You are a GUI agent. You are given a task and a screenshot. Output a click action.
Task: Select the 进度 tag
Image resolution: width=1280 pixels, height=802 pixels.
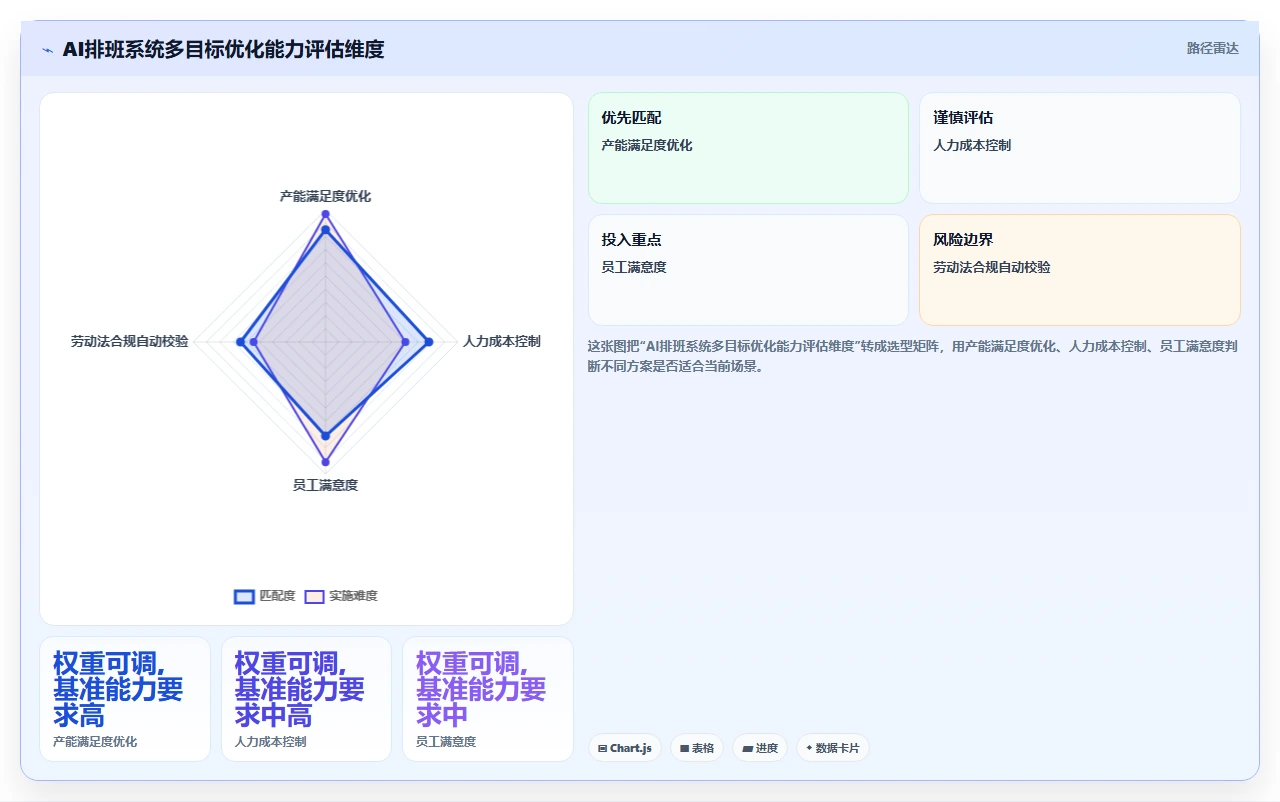760,748
